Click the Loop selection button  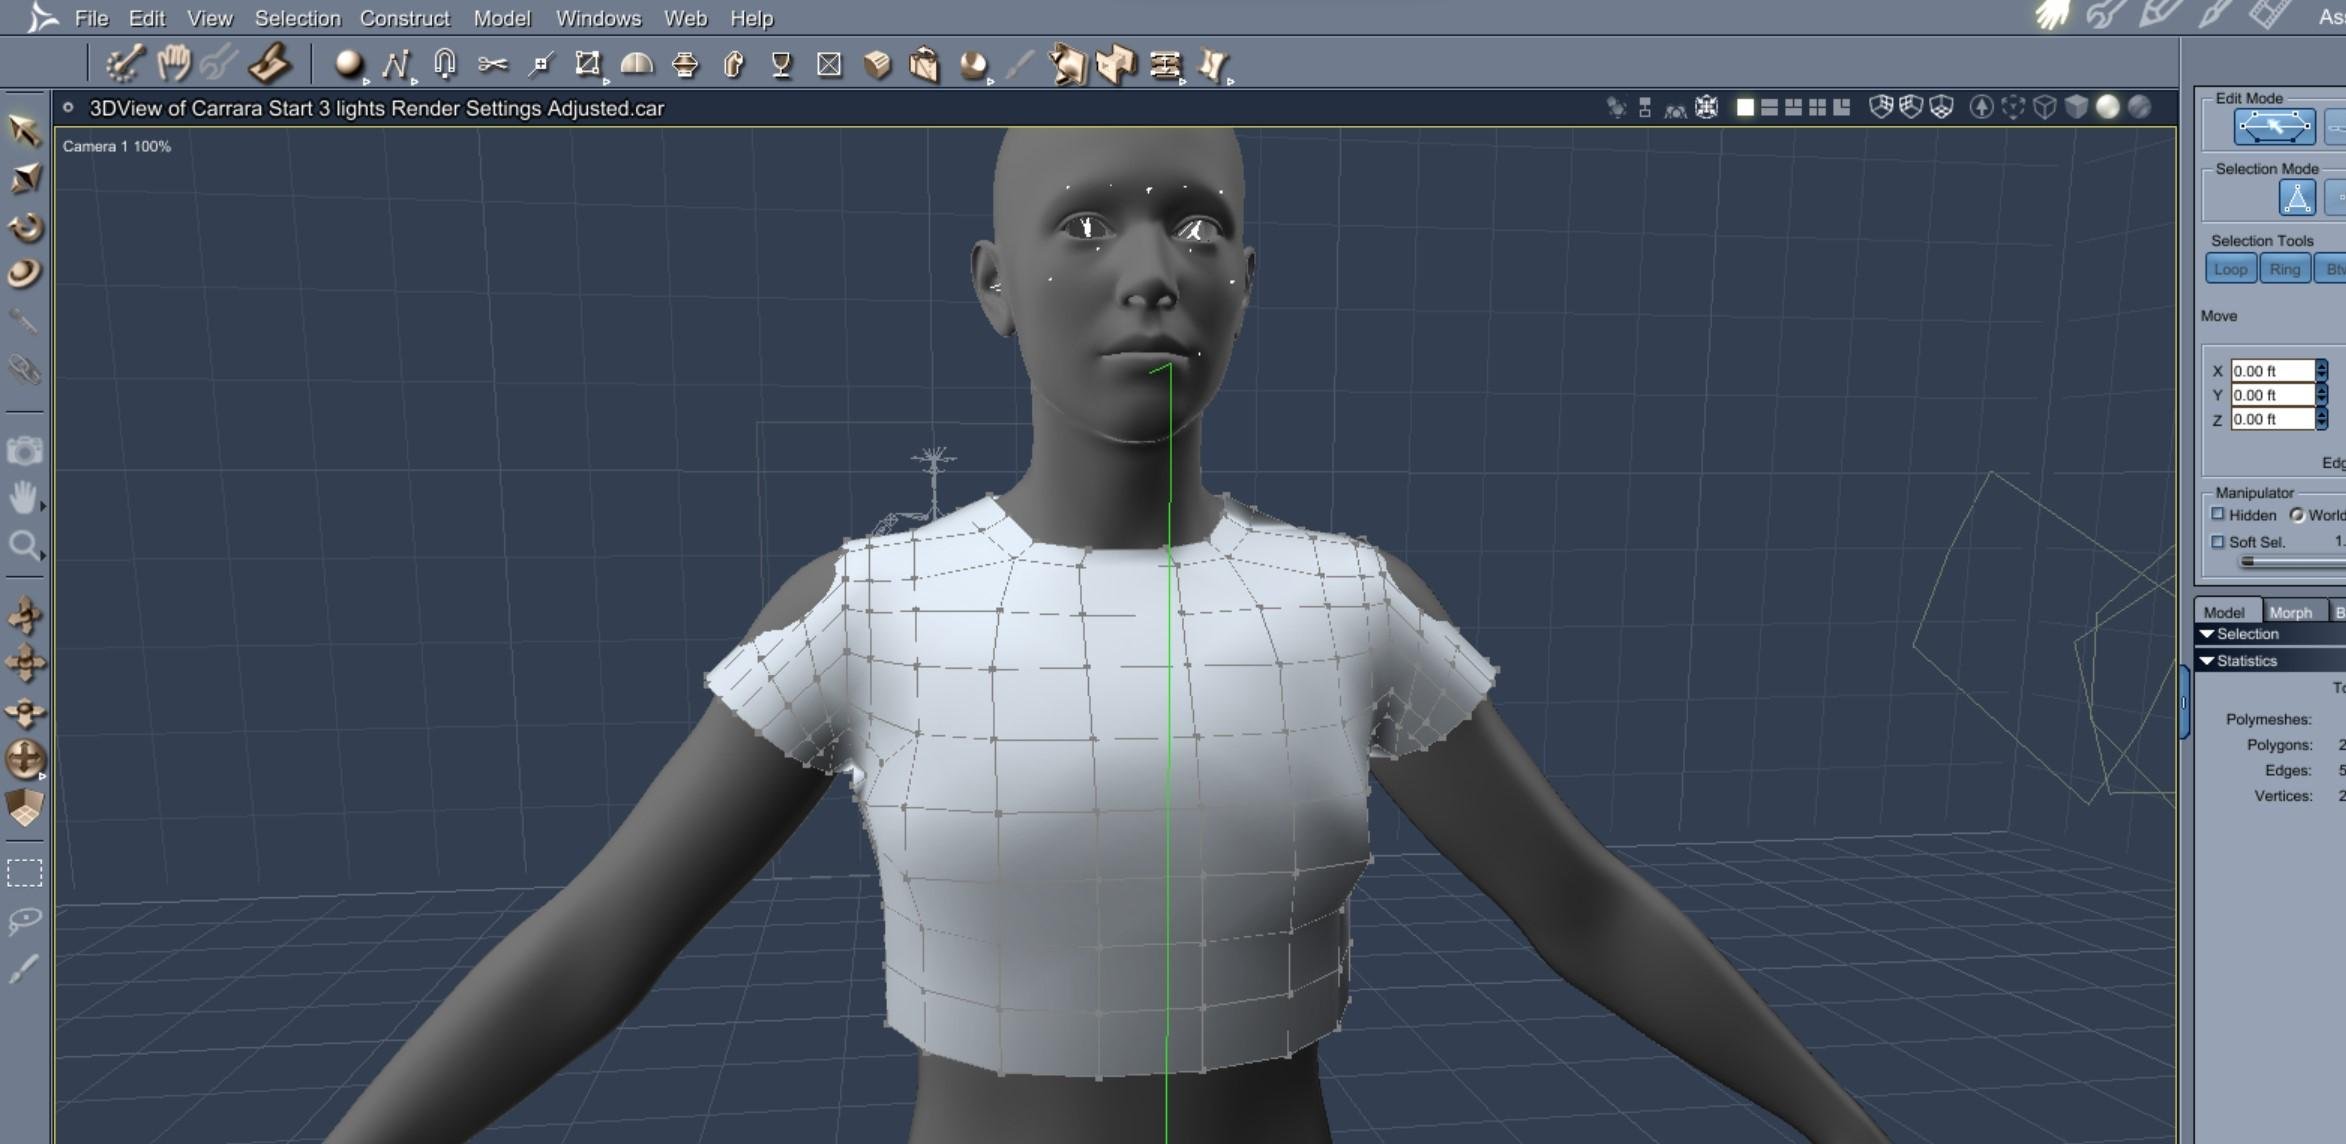[x=2230, y=269]
